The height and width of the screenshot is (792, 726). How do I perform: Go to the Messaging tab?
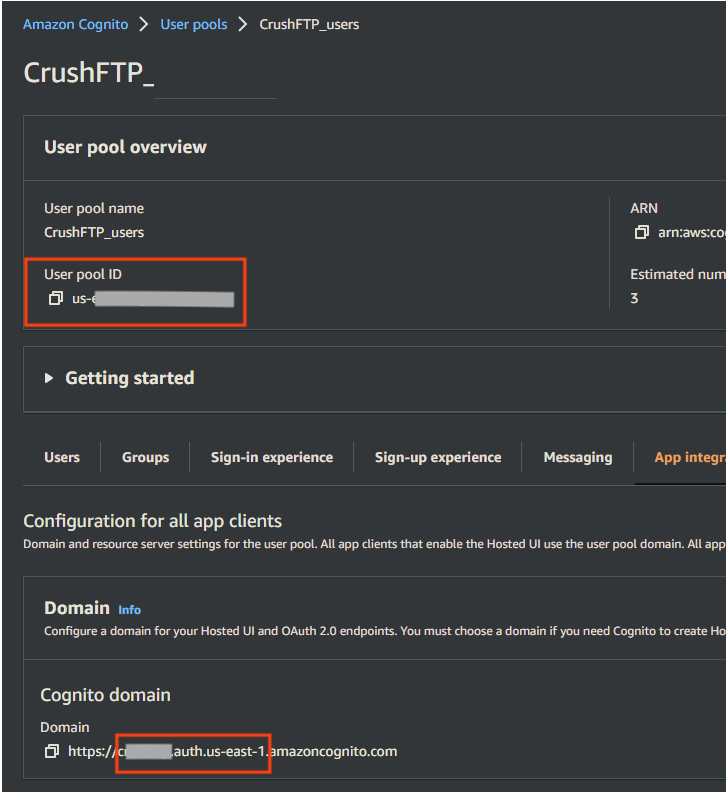coord(578,457)
